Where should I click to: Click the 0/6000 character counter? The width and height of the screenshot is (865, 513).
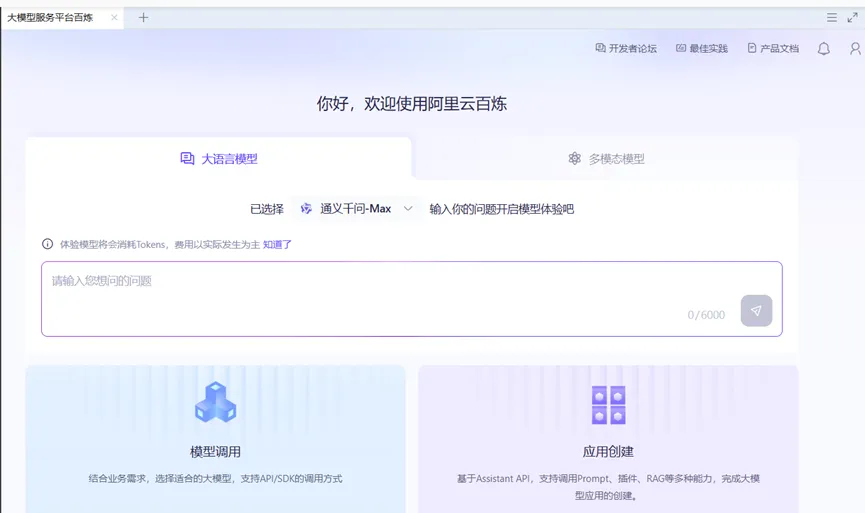coord(706,315)
